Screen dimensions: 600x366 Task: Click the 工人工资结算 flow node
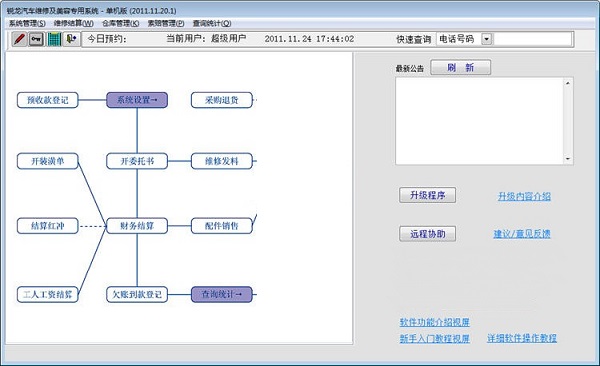(x=47, y=294)
